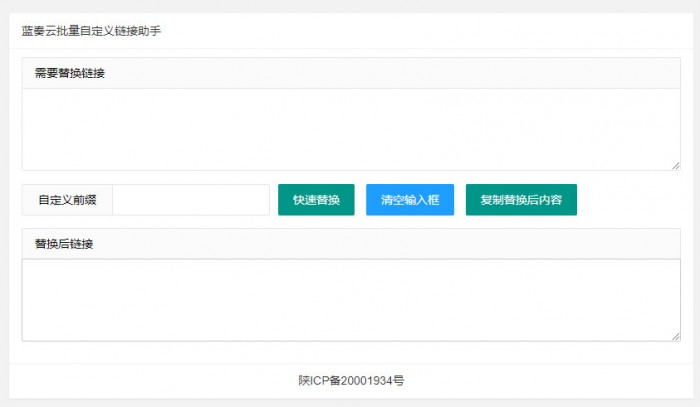Copy replaced content using the rightmost green button
700x407 pixels.
(x=521, y=200)
